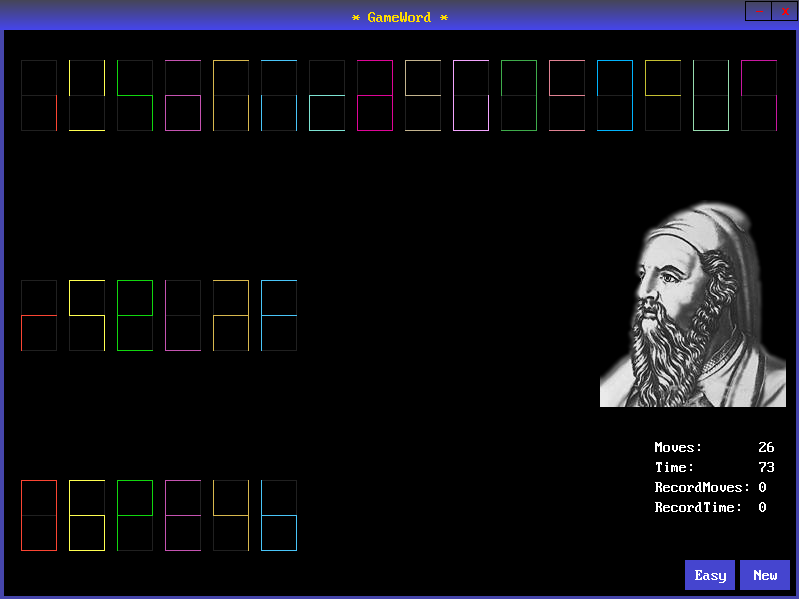
Task: Click the Easy difficulty button
Action: [709, 575]
